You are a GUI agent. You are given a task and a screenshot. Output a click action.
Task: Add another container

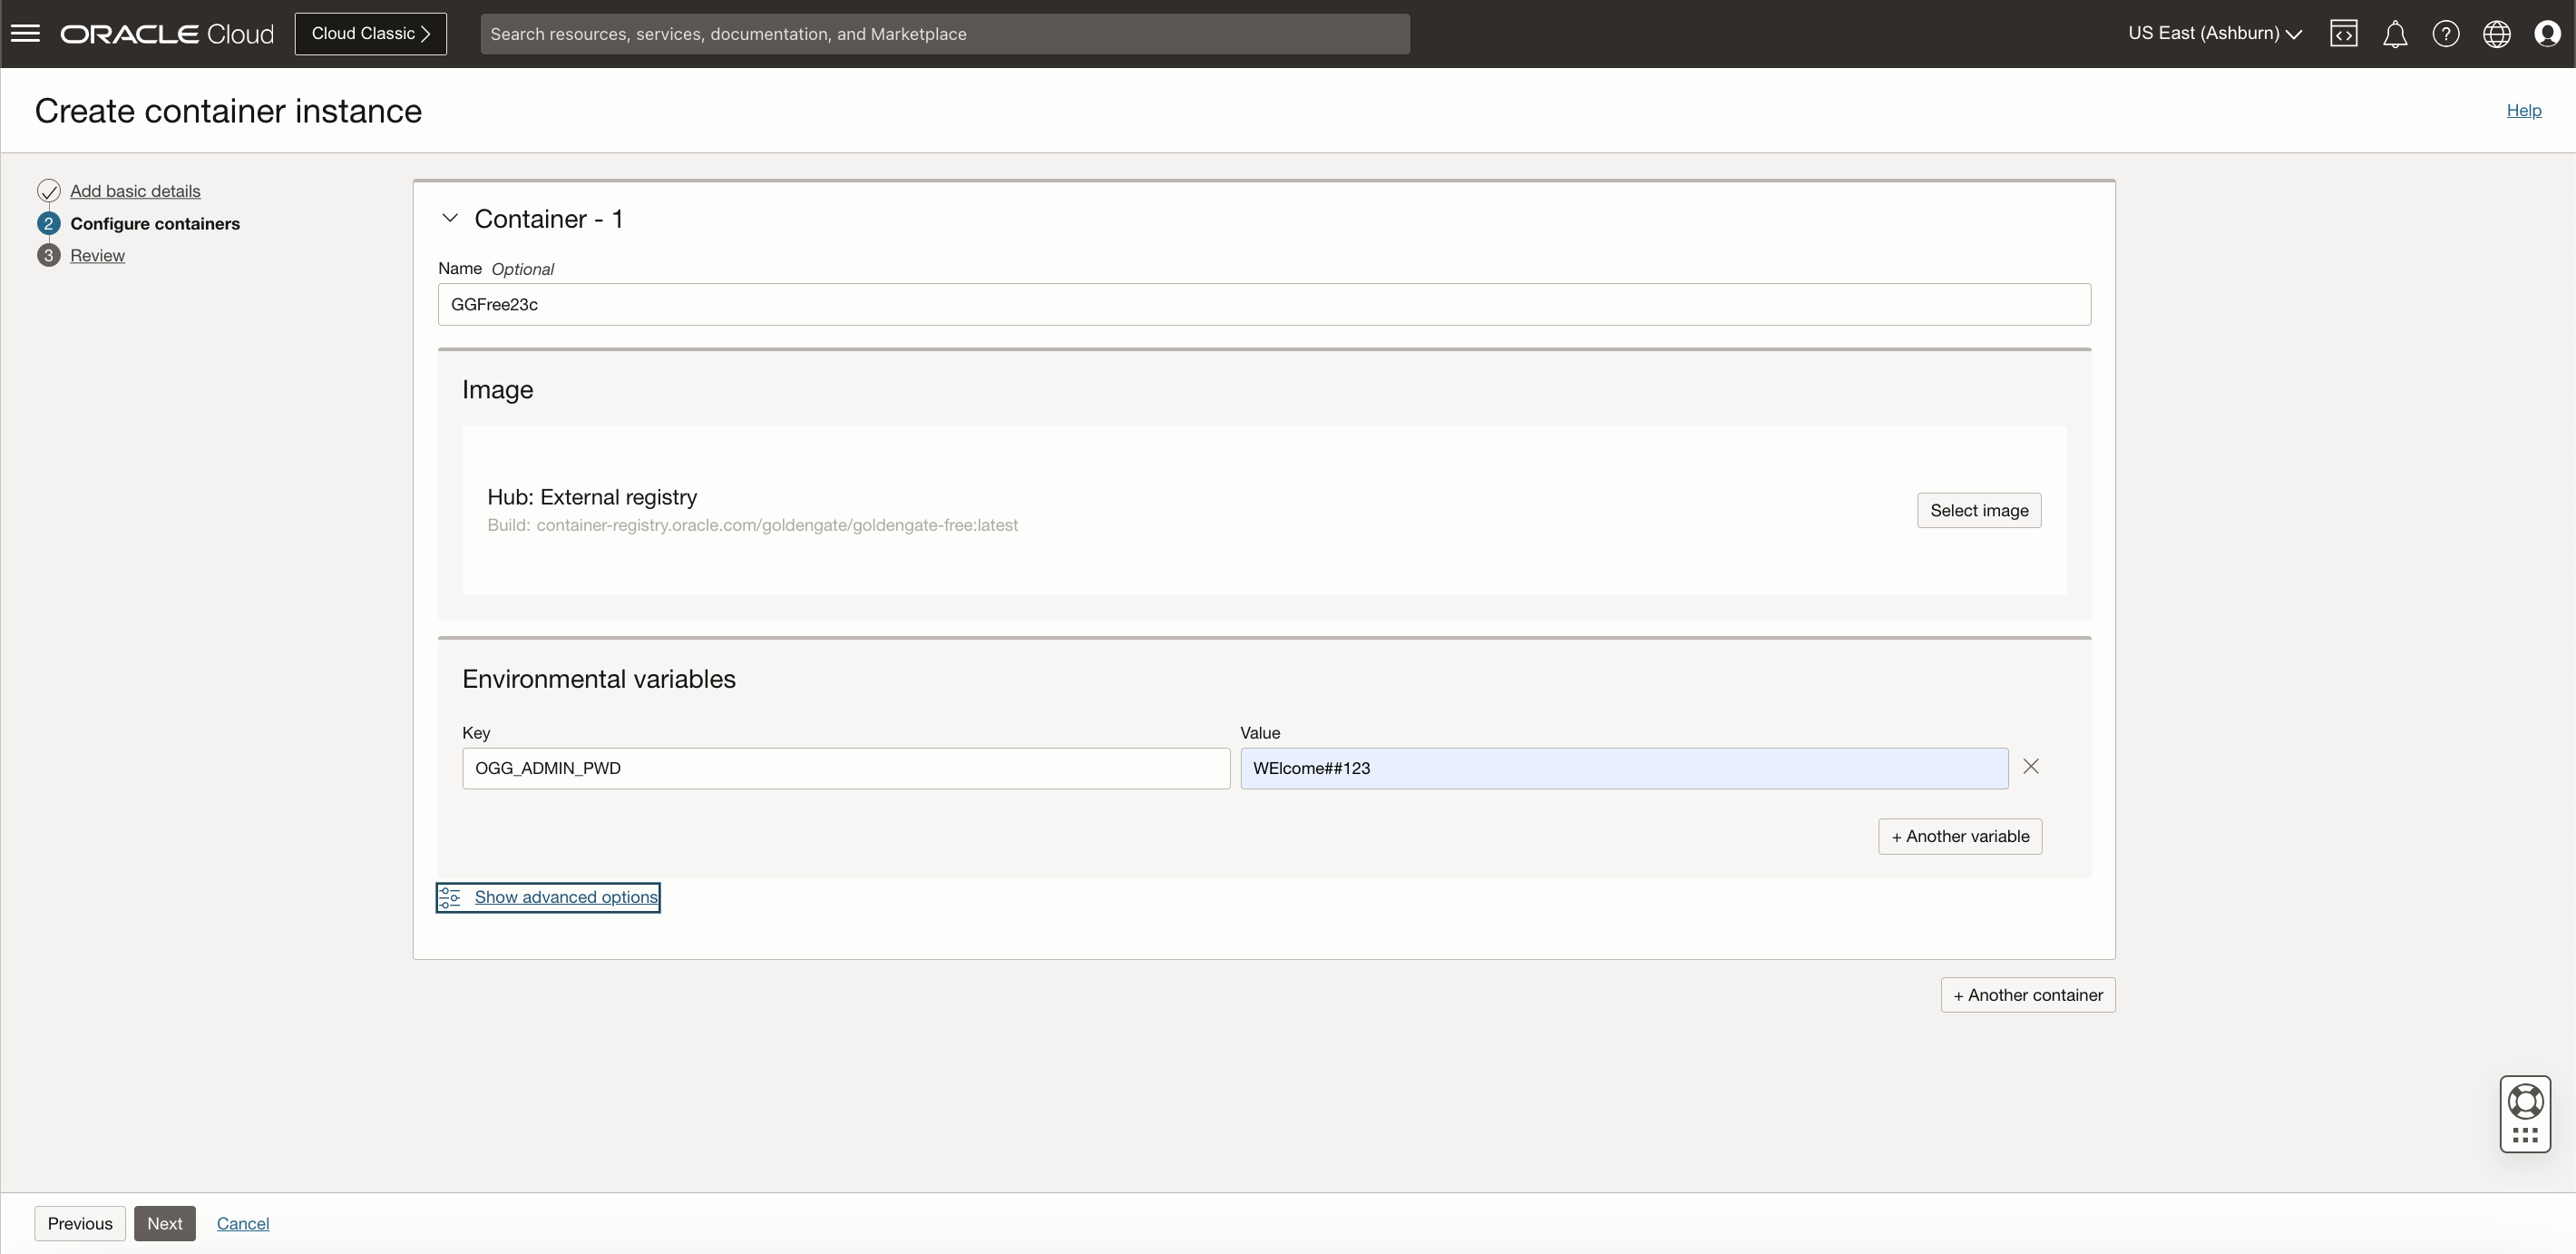pos(2027,994)
